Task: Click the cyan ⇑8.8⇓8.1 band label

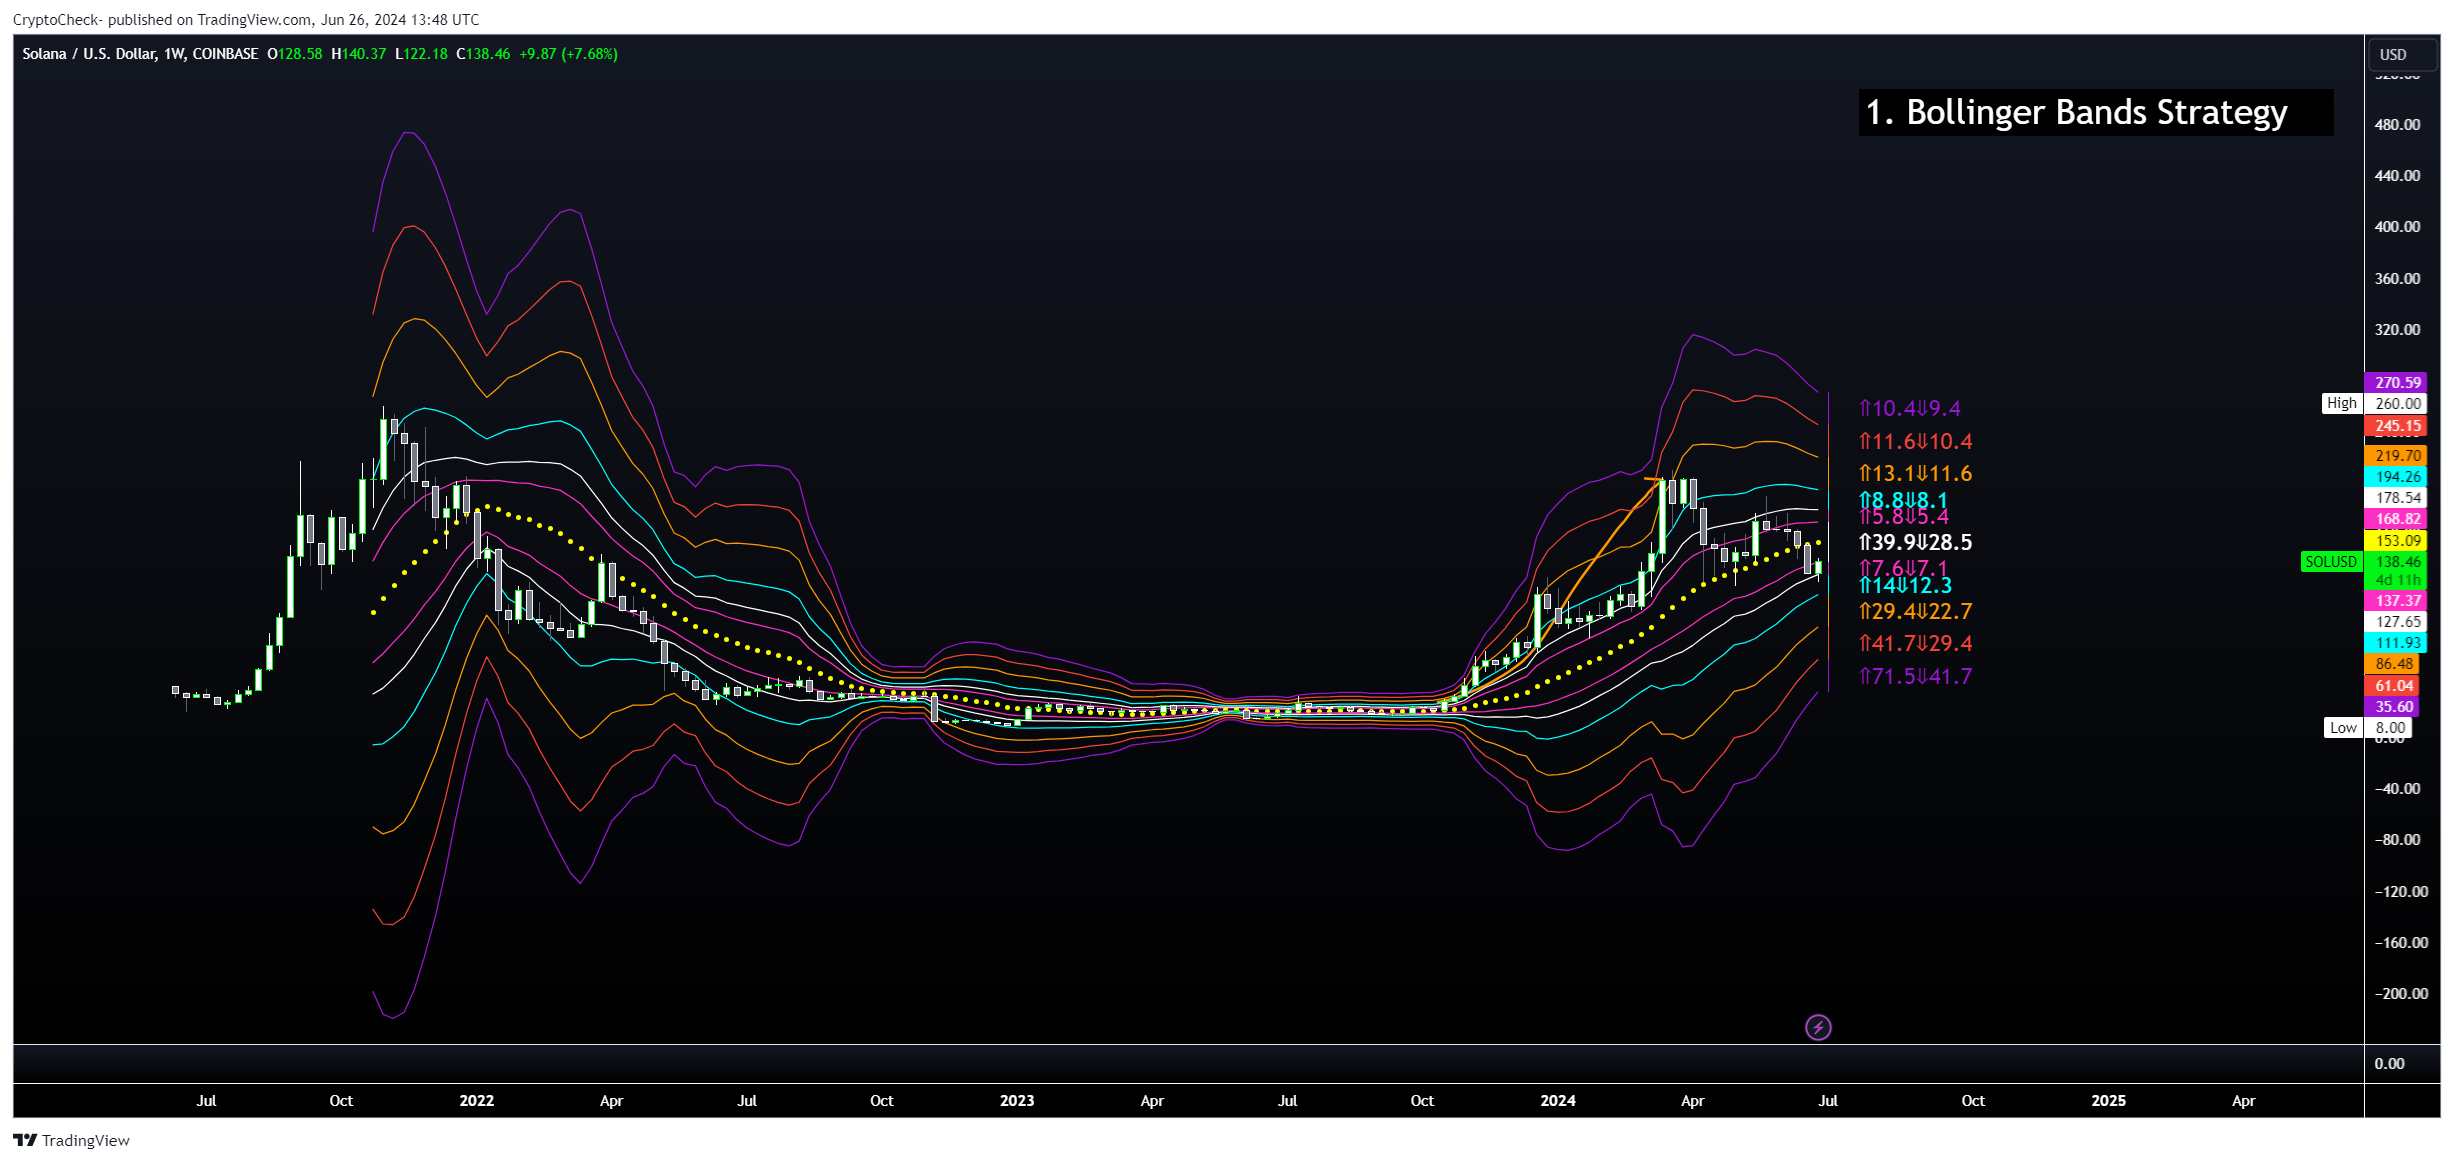Action: click(1903, 499)
